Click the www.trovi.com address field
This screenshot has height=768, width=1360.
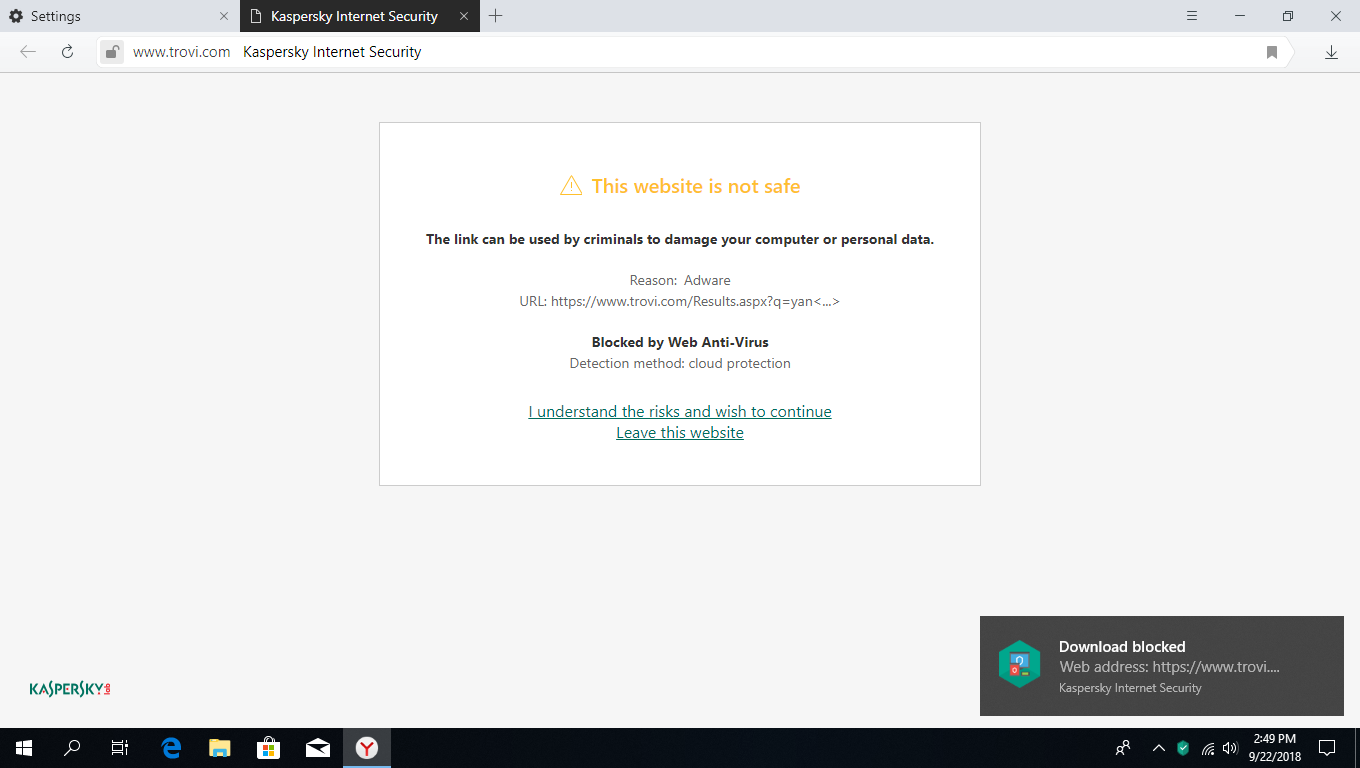[182, 52]
